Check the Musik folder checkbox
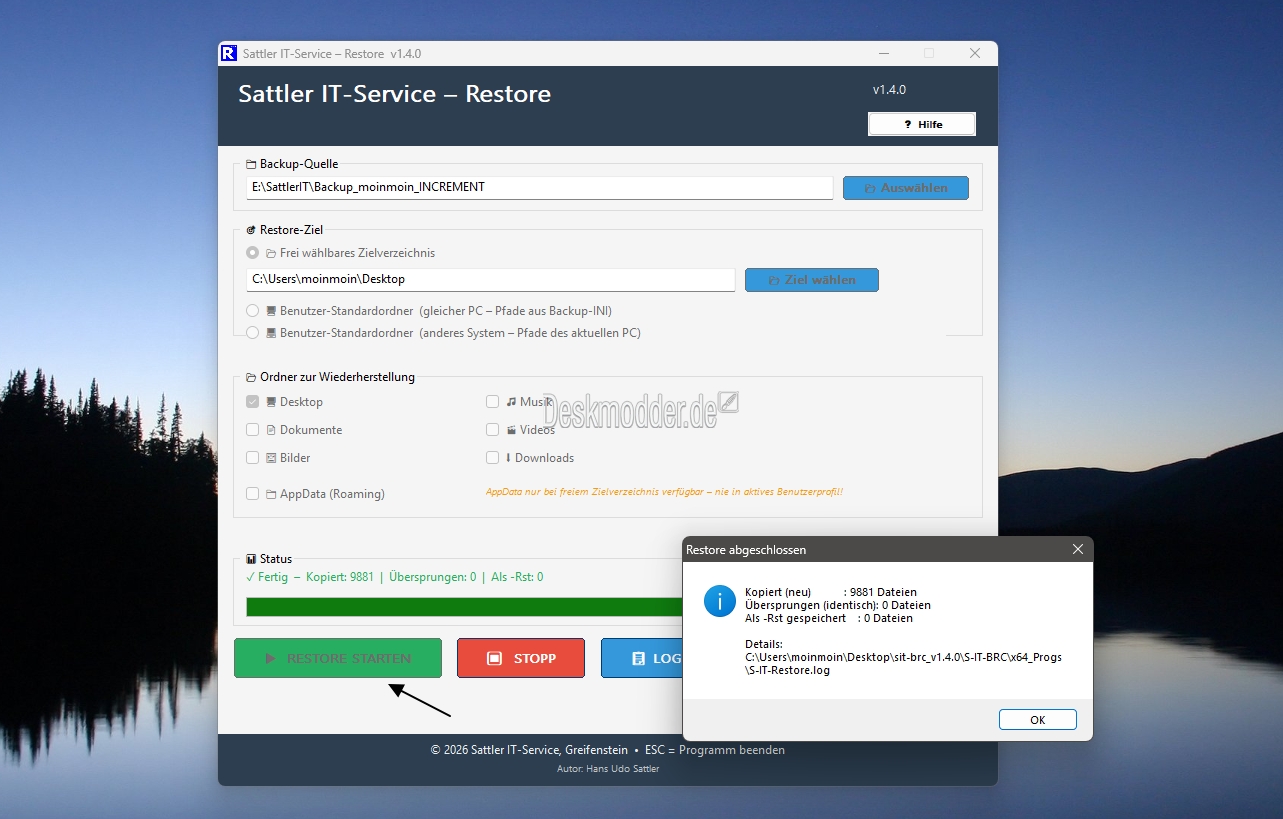 coord(492,402)
